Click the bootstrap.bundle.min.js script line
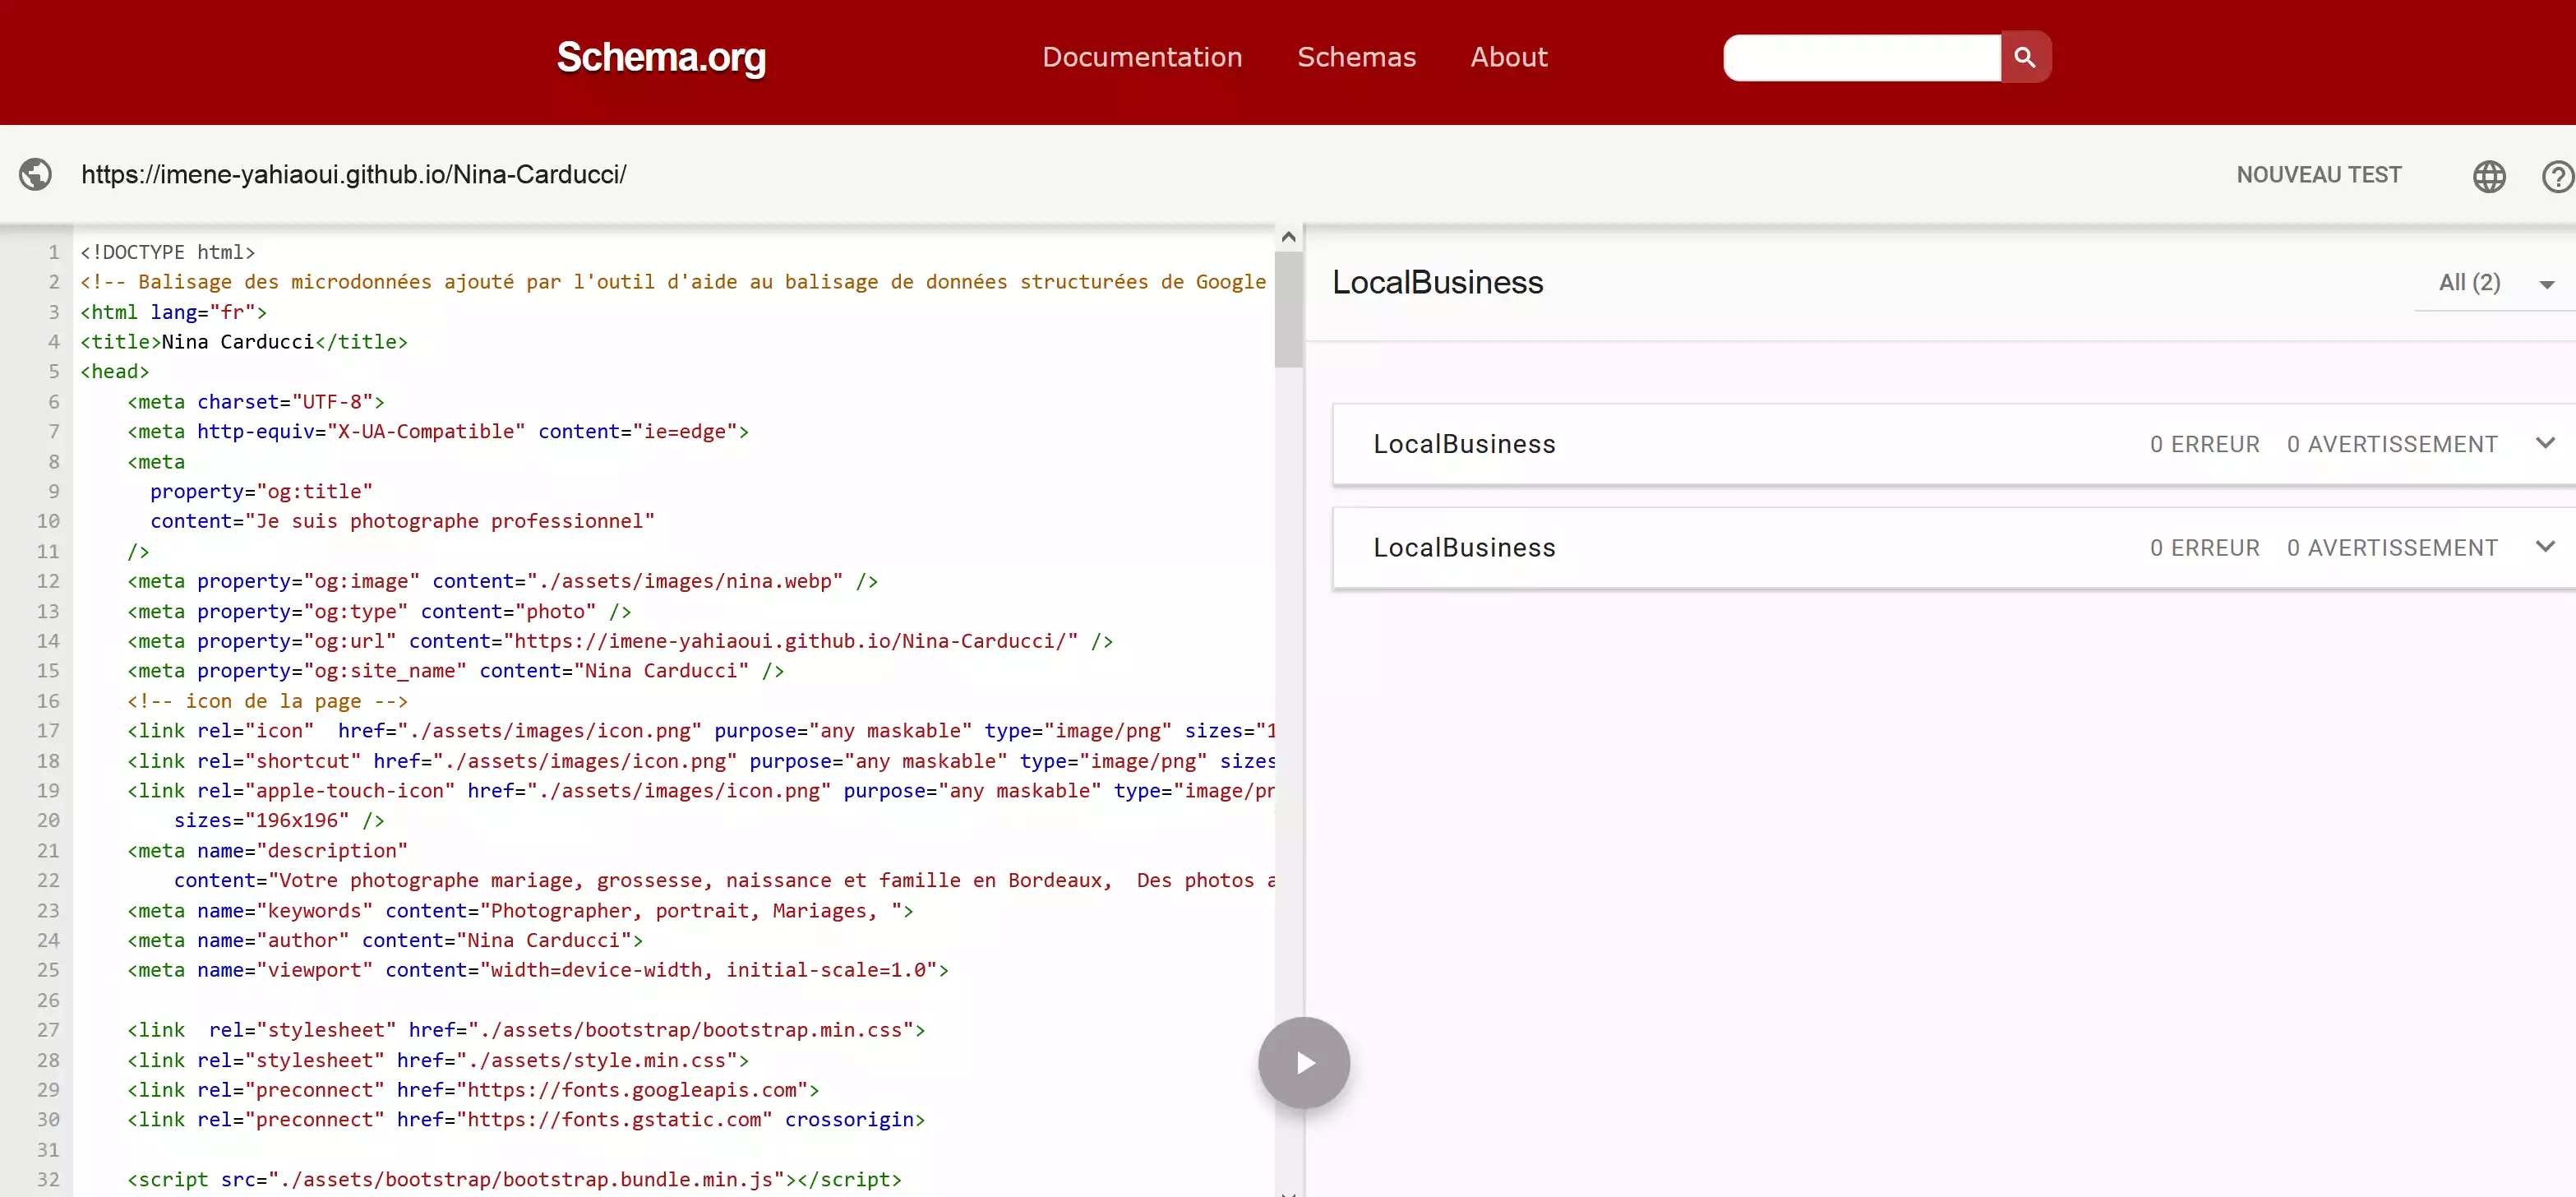2576x1197 pixels. click(514, 1179)
